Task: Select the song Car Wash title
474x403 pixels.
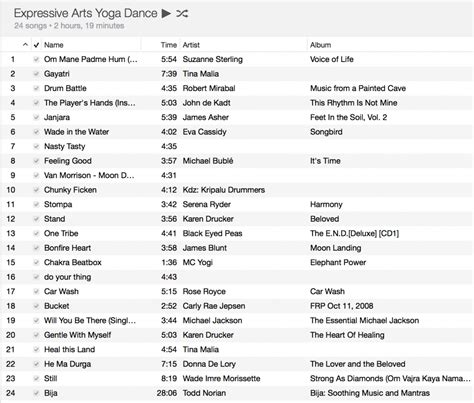Action: (x=61, y=291)
